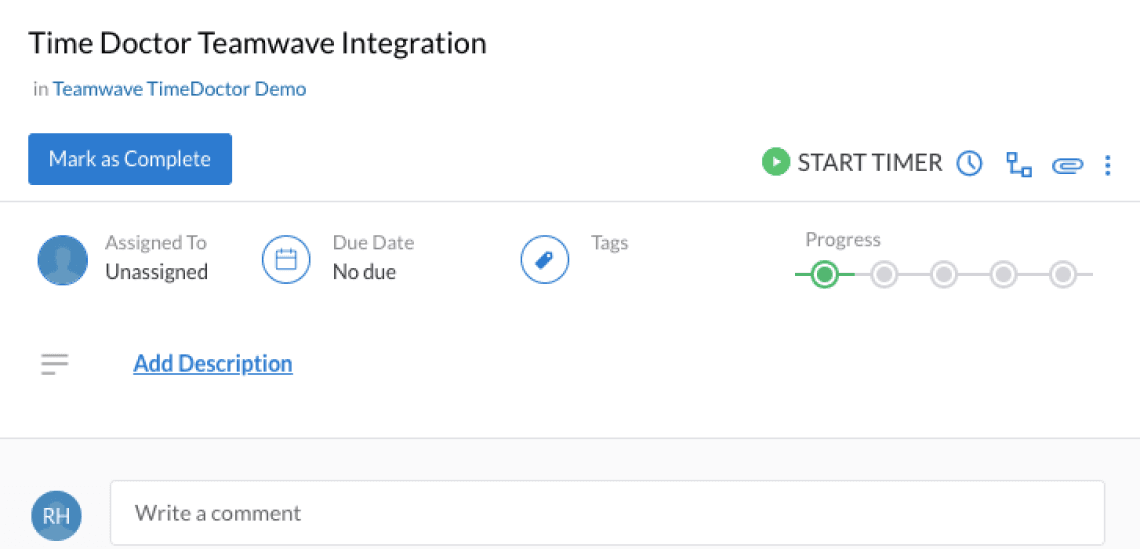Click the Assigned To avatar icon
This screenshot has width=1140, height=549.
tap(62, 260)
